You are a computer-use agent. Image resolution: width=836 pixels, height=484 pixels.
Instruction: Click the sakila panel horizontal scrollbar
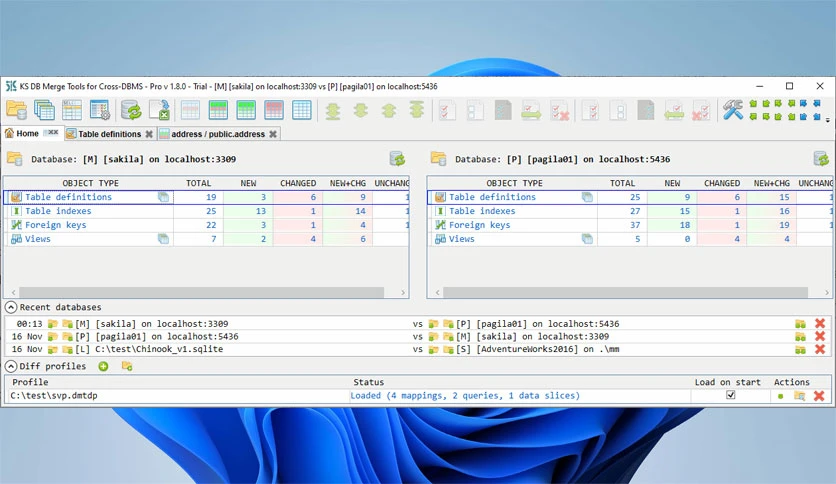click(202, 292)
